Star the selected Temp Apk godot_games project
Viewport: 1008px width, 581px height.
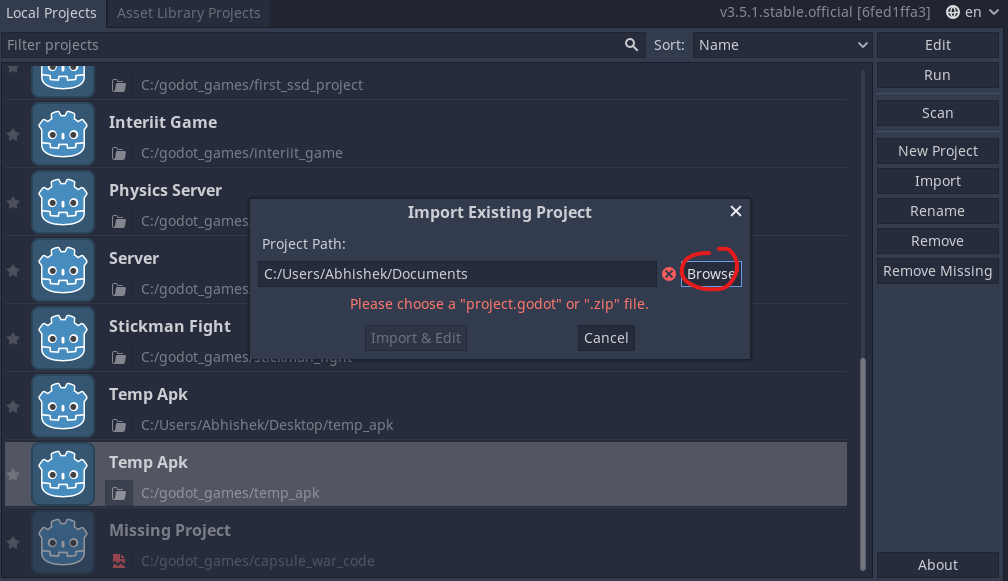coord(13,475)
